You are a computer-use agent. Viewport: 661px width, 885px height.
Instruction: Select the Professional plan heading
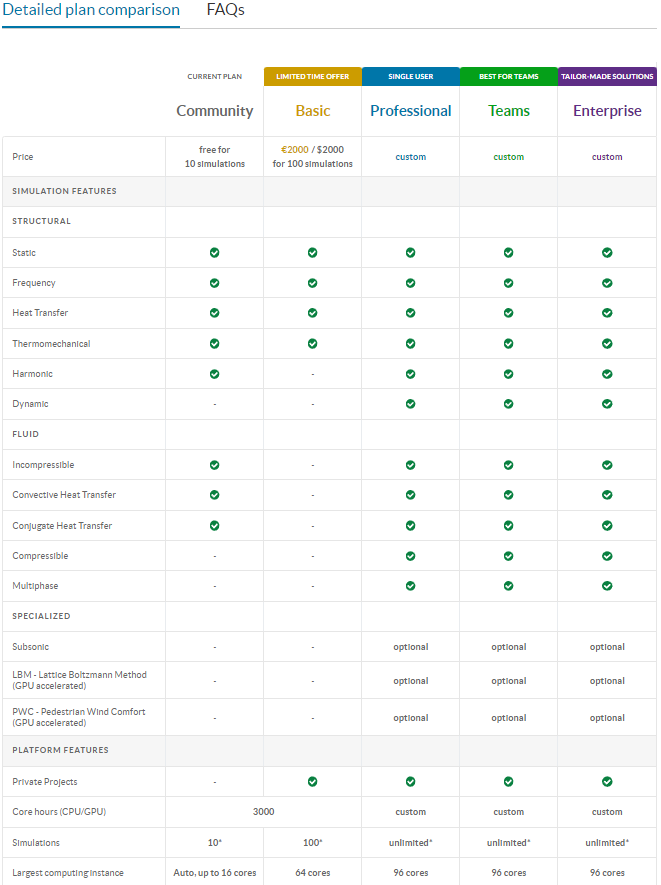411,111
